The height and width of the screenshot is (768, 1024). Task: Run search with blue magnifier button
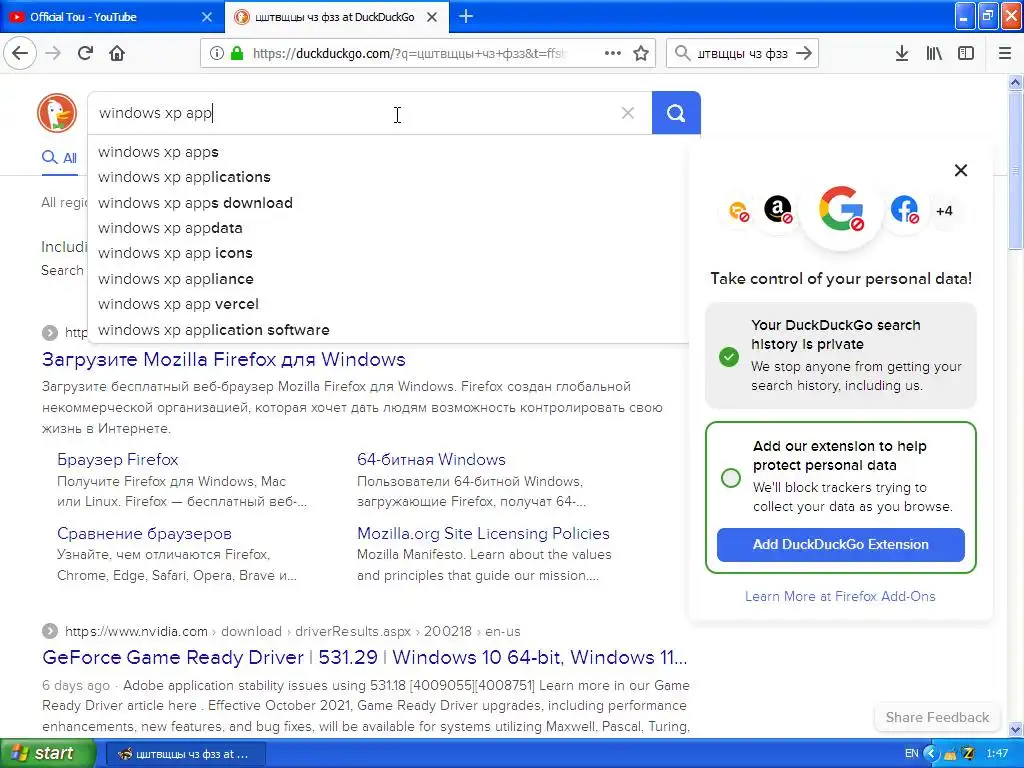tap(676, 113)
